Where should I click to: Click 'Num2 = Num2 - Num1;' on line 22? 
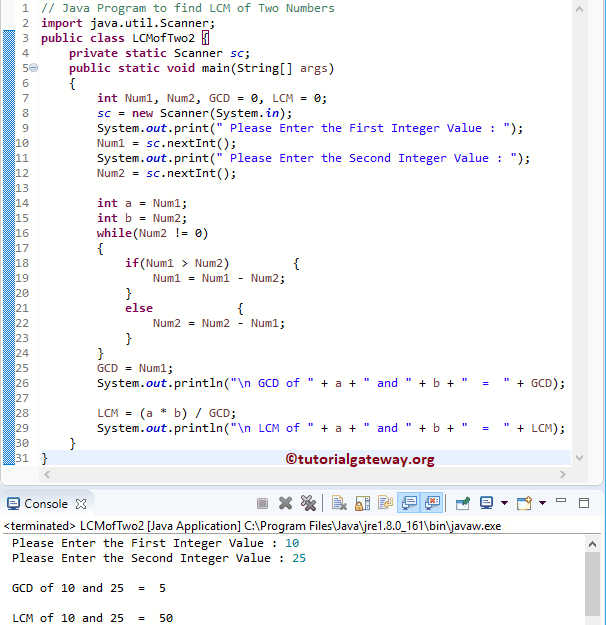(x=219, y=323)
